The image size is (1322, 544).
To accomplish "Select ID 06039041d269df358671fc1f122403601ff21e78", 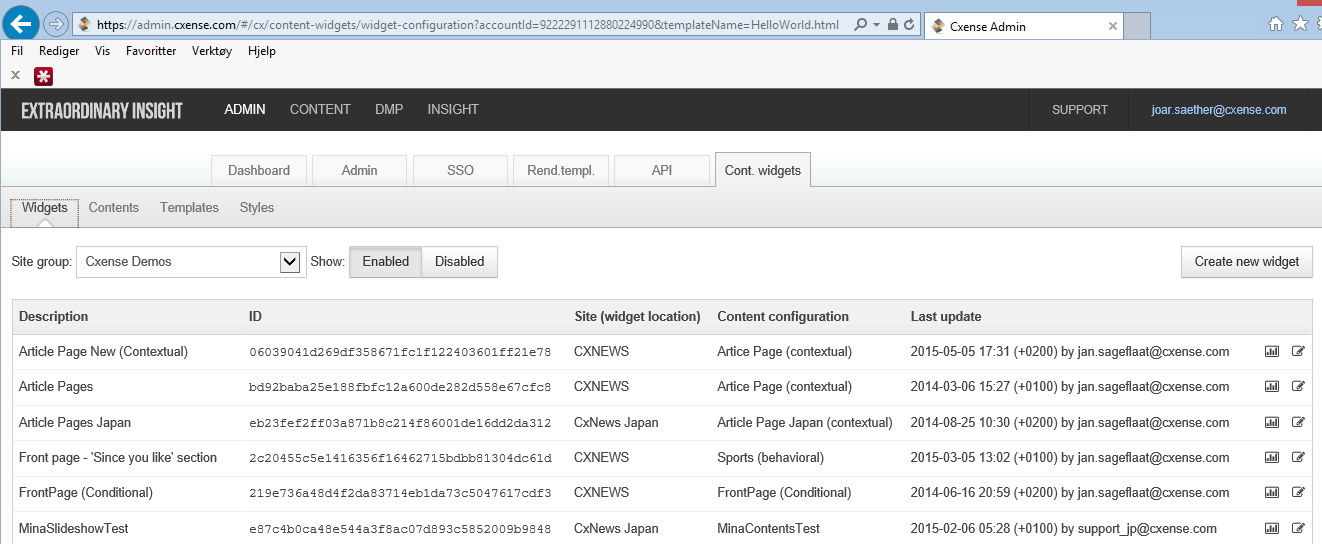I will [400, 352].
